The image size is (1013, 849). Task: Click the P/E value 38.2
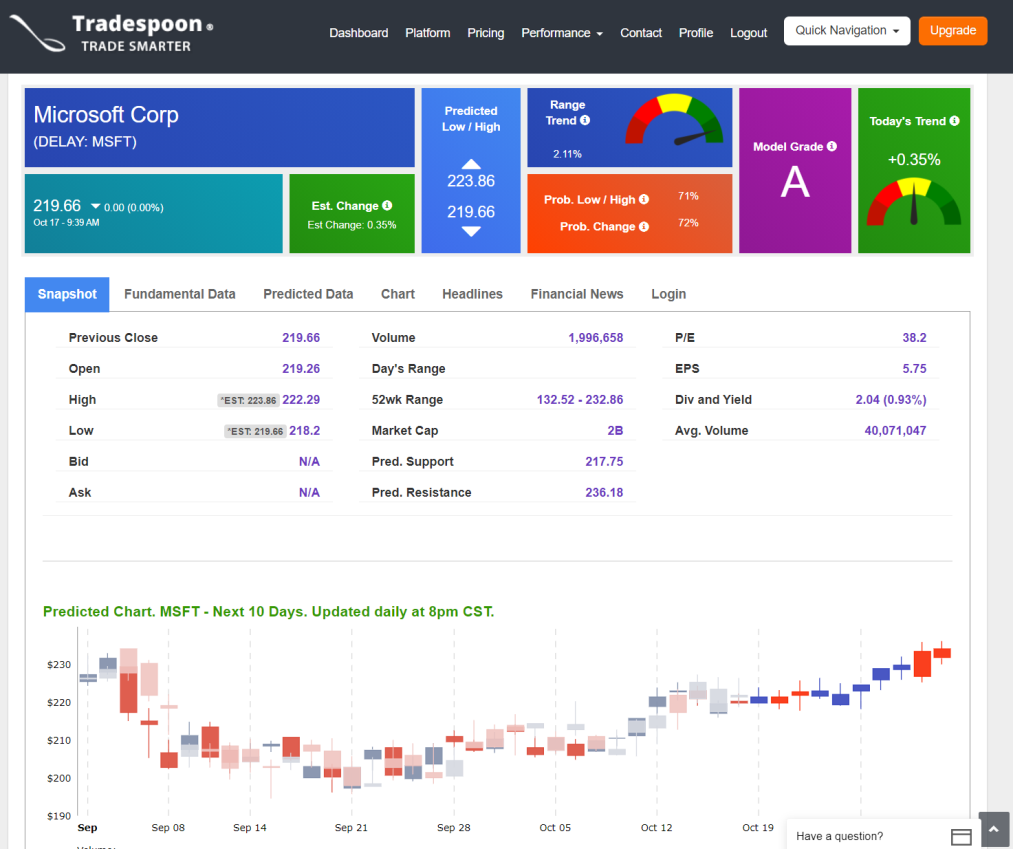914,338
